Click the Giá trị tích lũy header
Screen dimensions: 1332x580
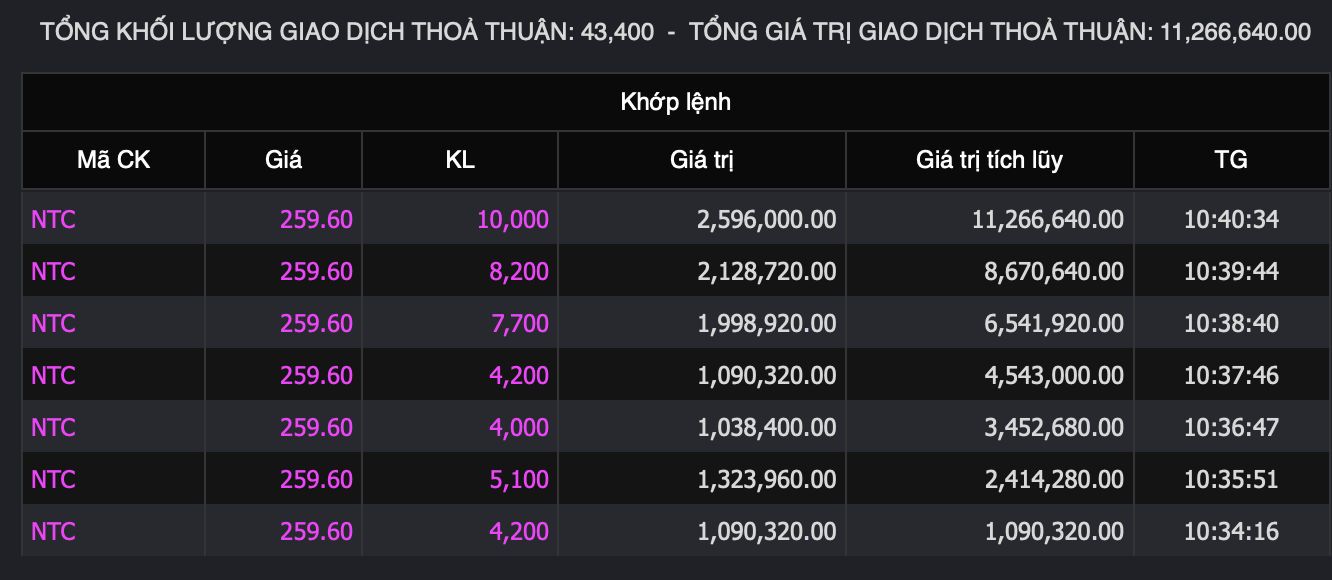tap(990, 160)
